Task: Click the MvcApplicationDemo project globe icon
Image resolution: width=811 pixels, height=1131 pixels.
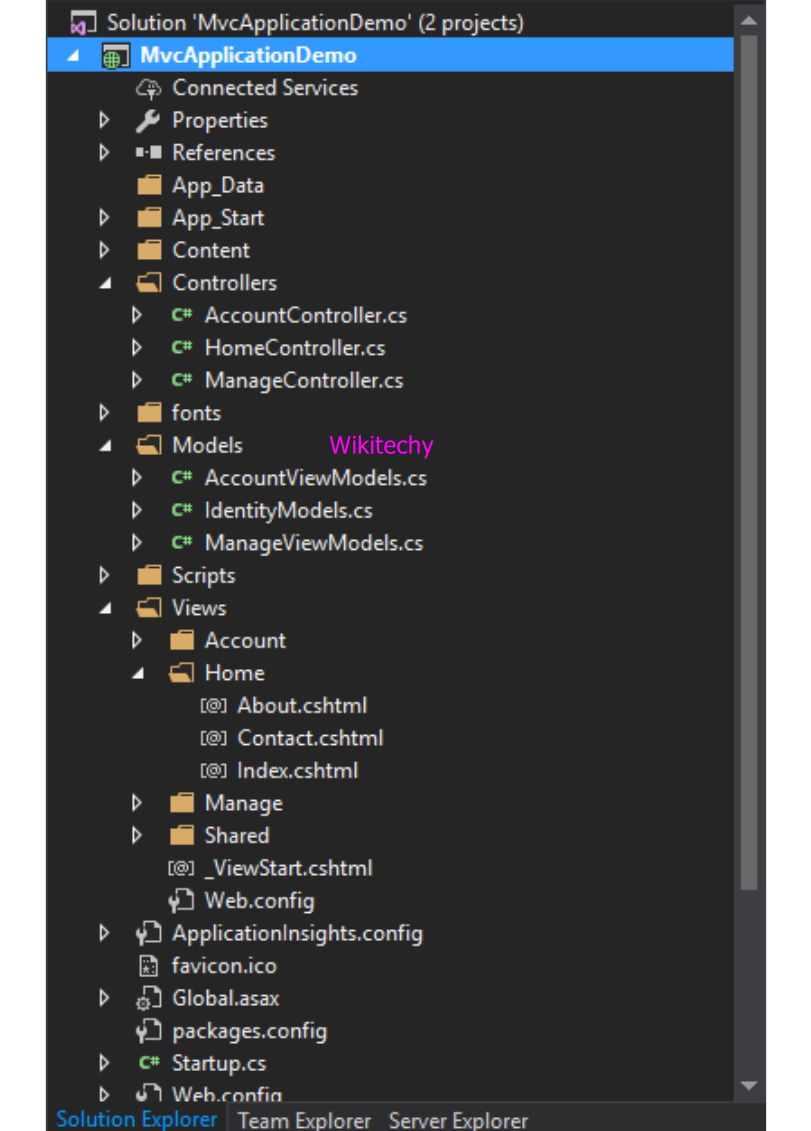Action: click(x=115, y=56)
